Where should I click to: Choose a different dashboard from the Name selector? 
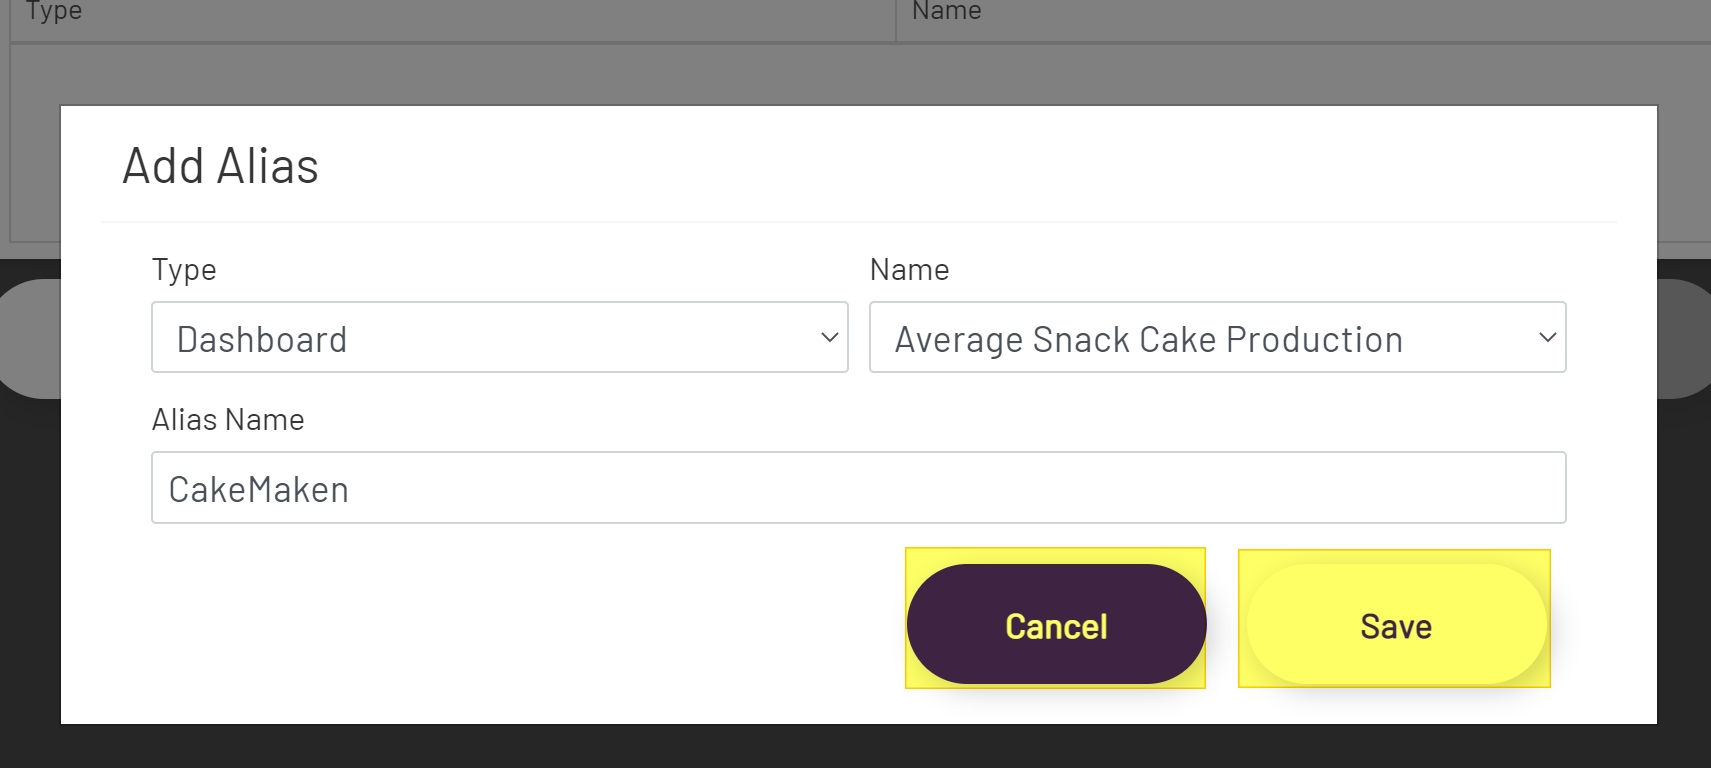(x=1218, y=338)
